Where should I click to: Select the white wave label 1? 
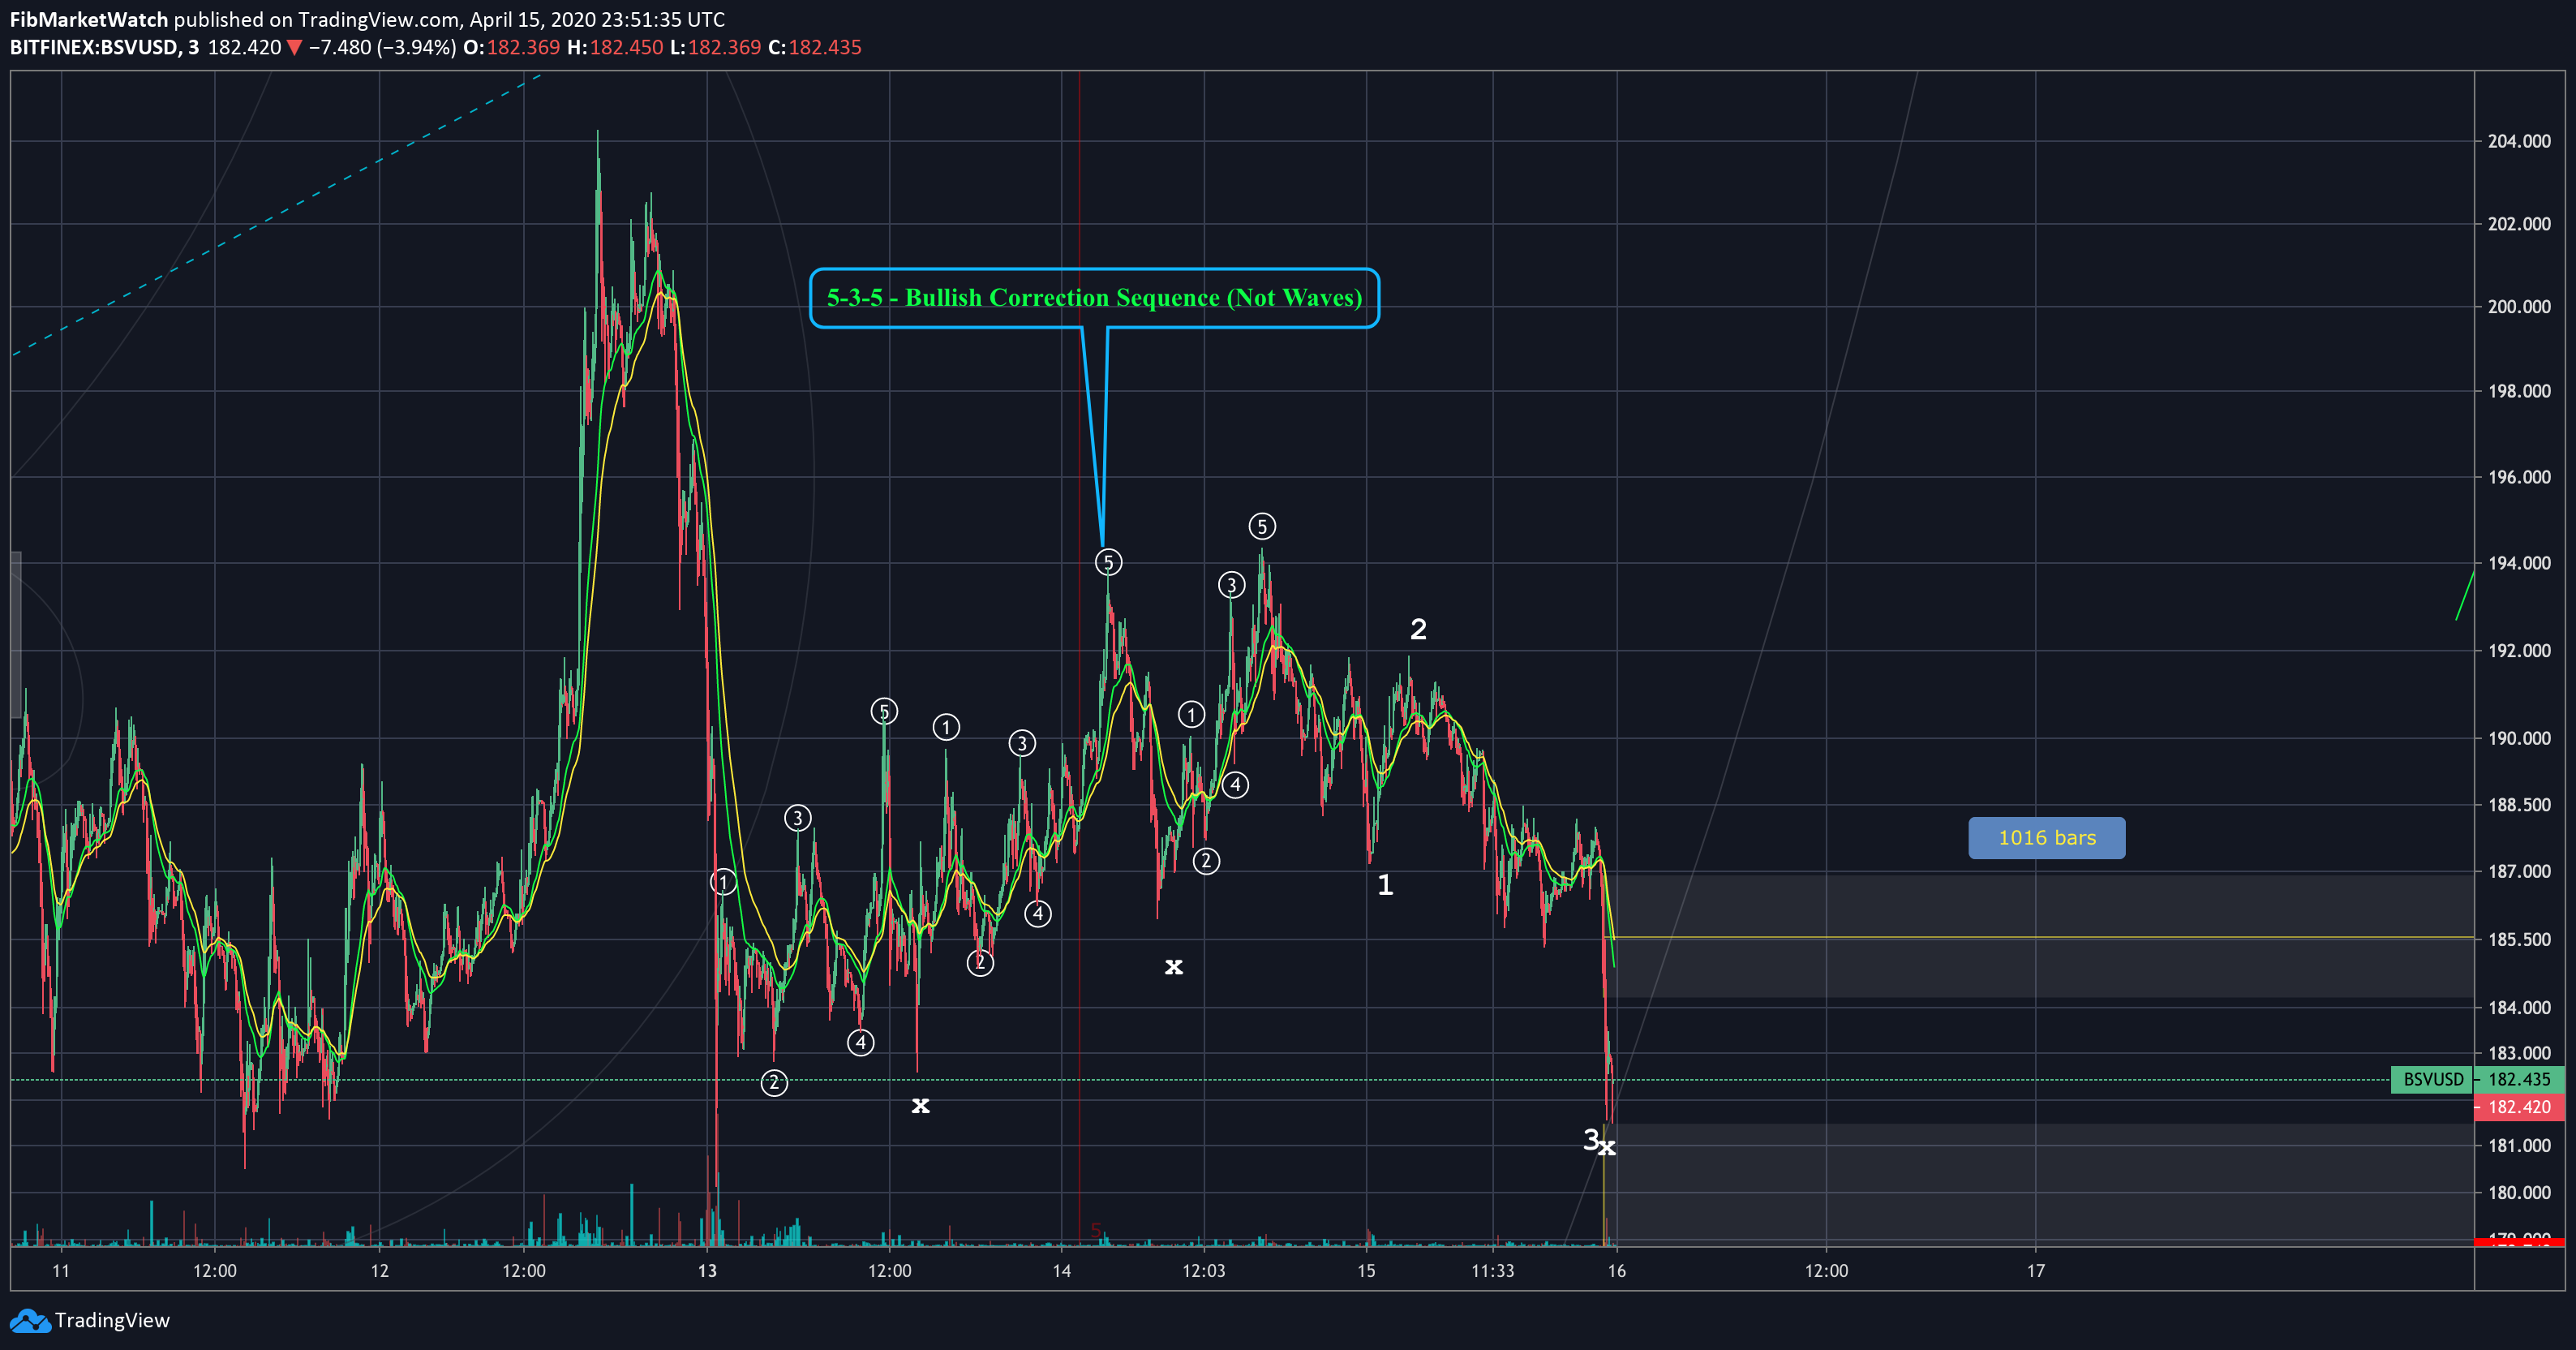point(1385,885)
